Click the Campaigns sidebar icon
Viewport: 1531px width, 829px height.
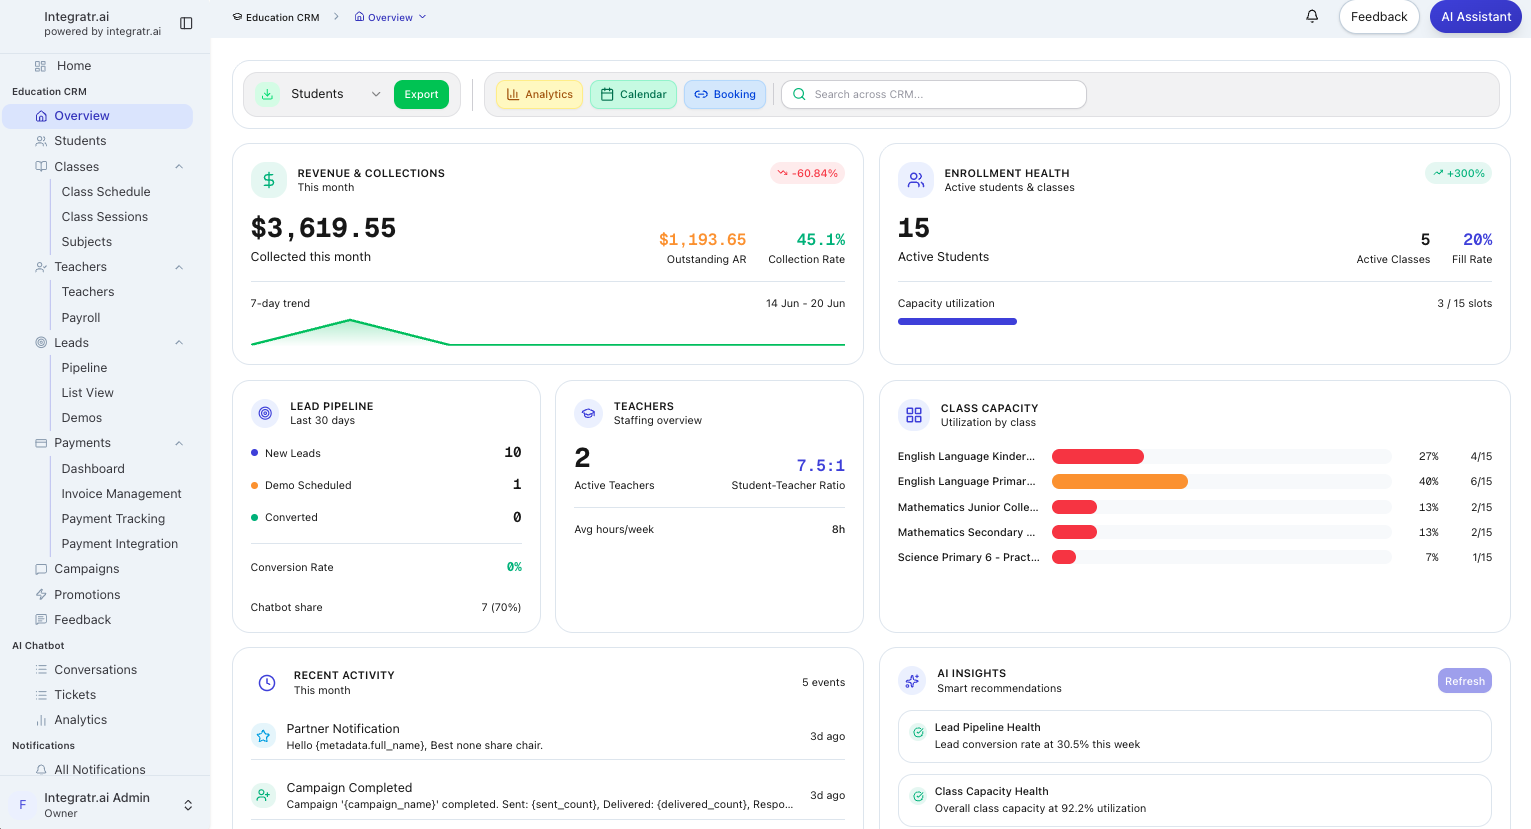(x=41, y=569)
